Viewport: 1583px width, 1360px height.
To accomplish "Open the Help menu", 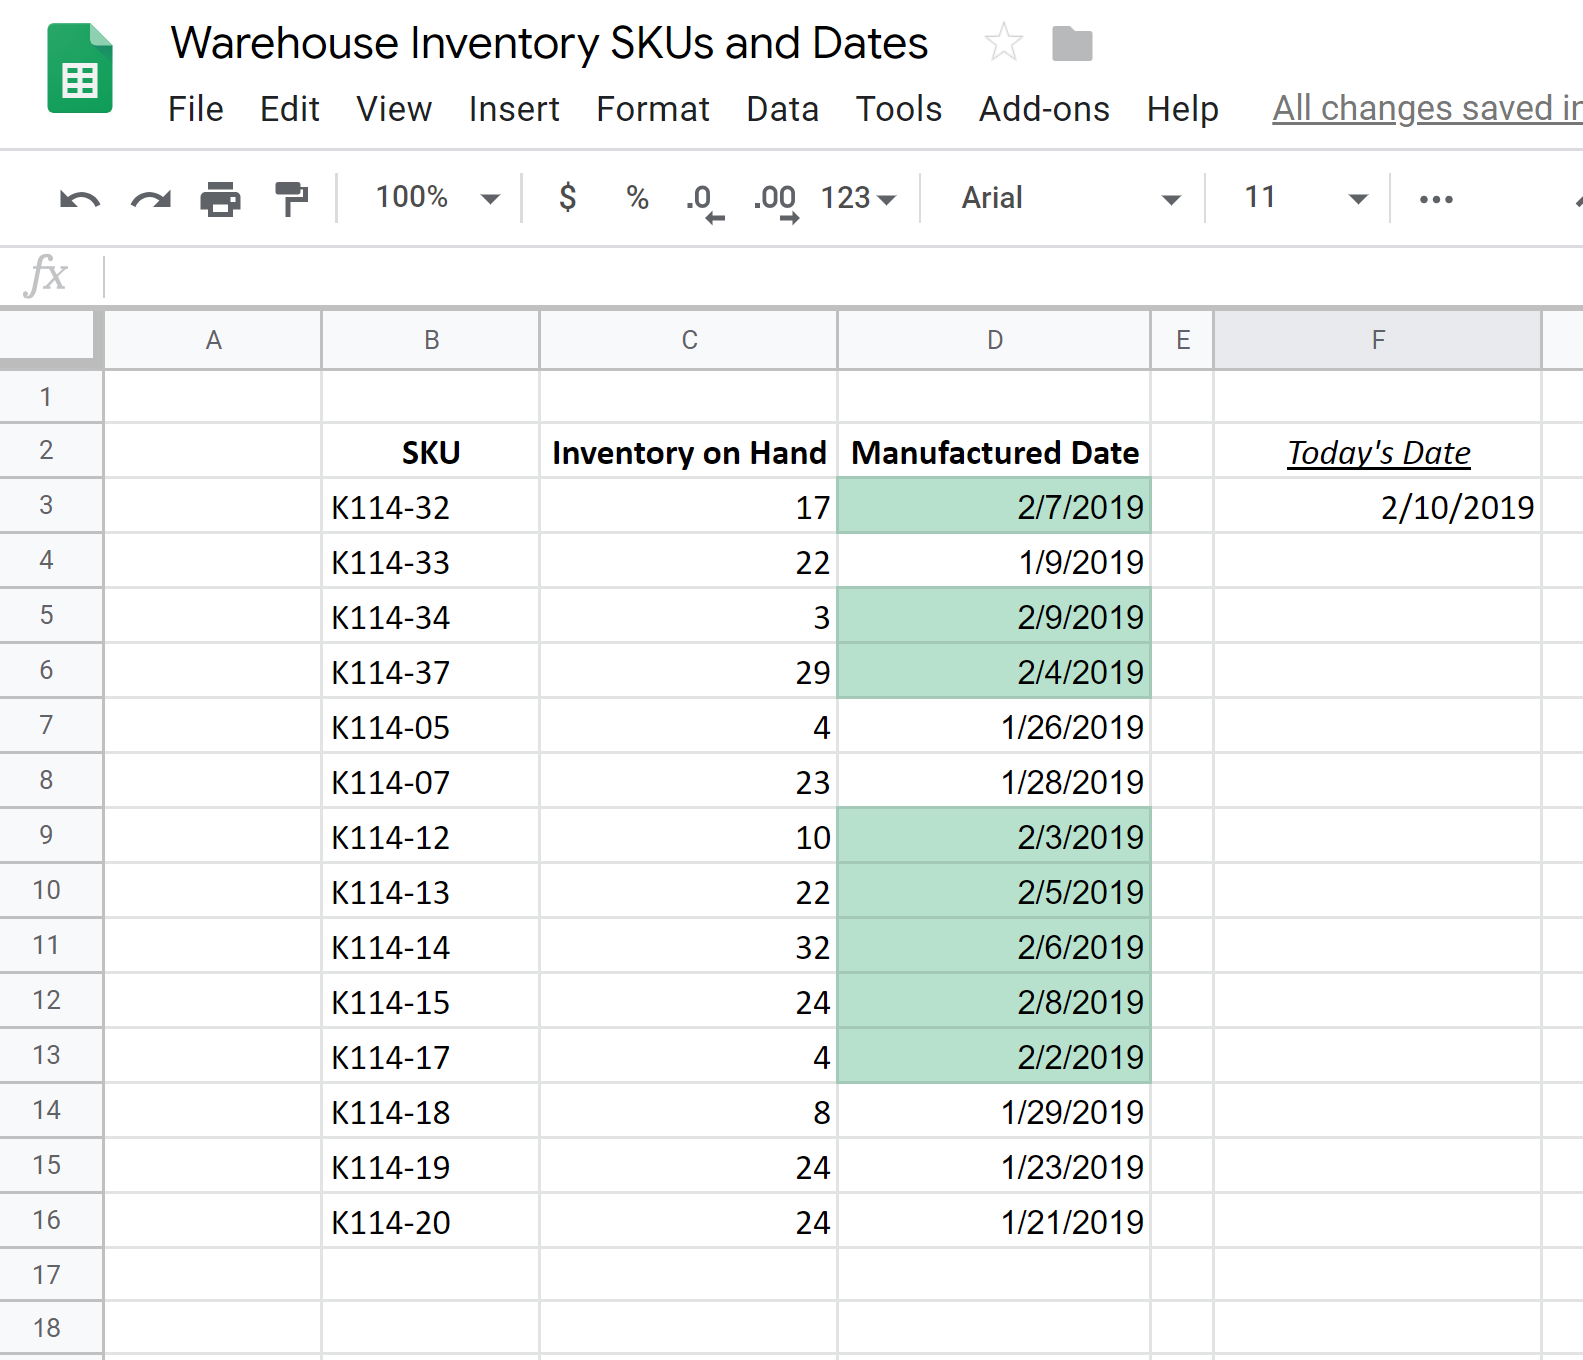I will coord(1183,108).
